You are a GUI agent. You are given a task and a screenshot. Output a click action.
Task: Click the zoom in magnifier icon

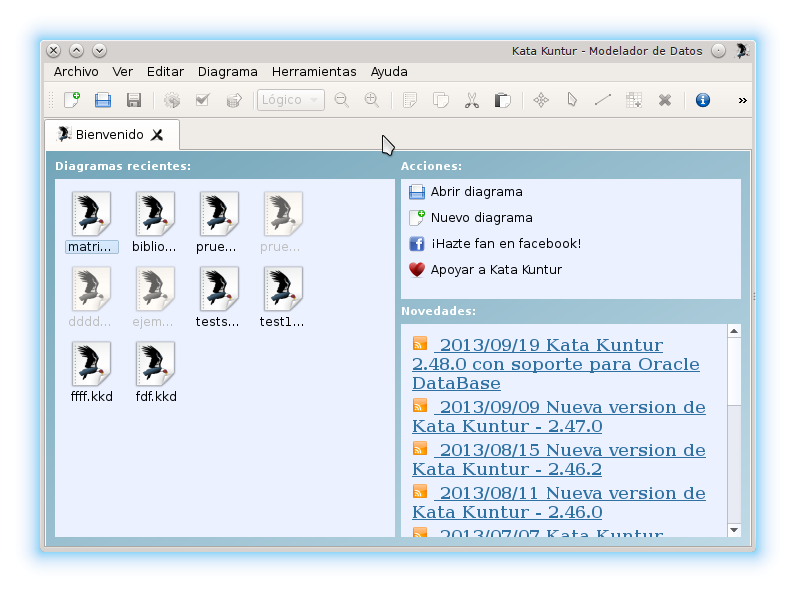[372, 100]
